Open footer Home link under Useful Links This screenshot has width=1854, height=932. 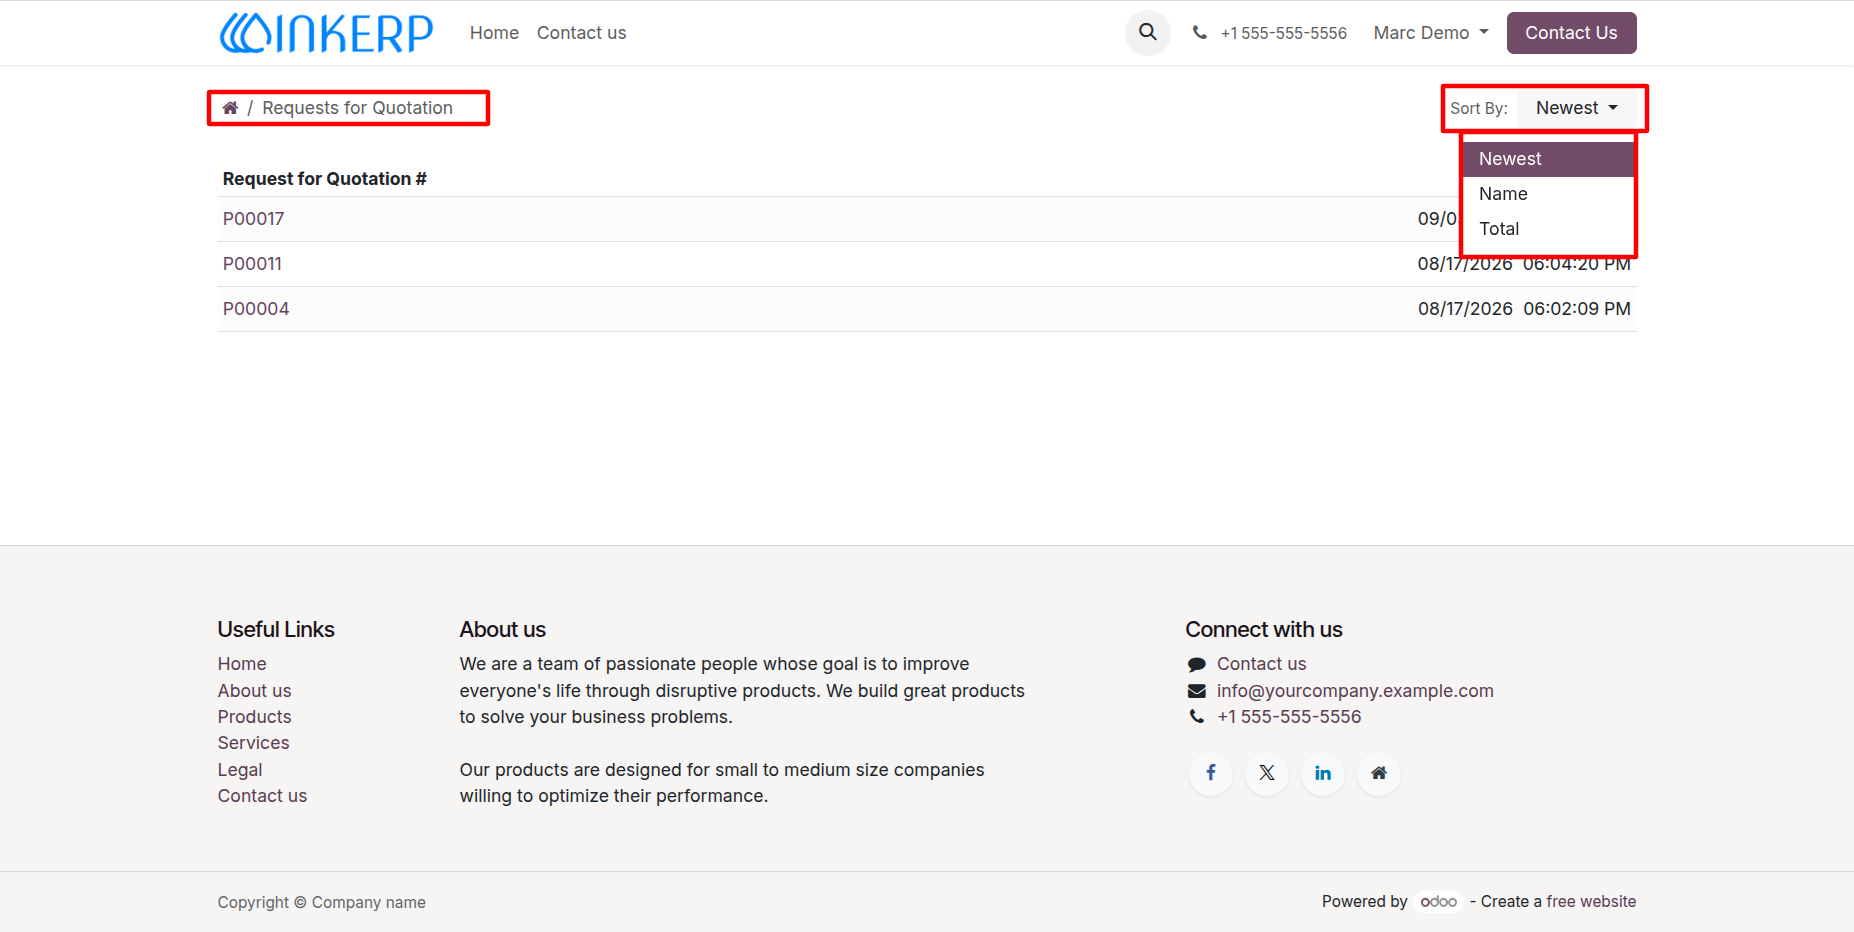click(x=242, y=664)
